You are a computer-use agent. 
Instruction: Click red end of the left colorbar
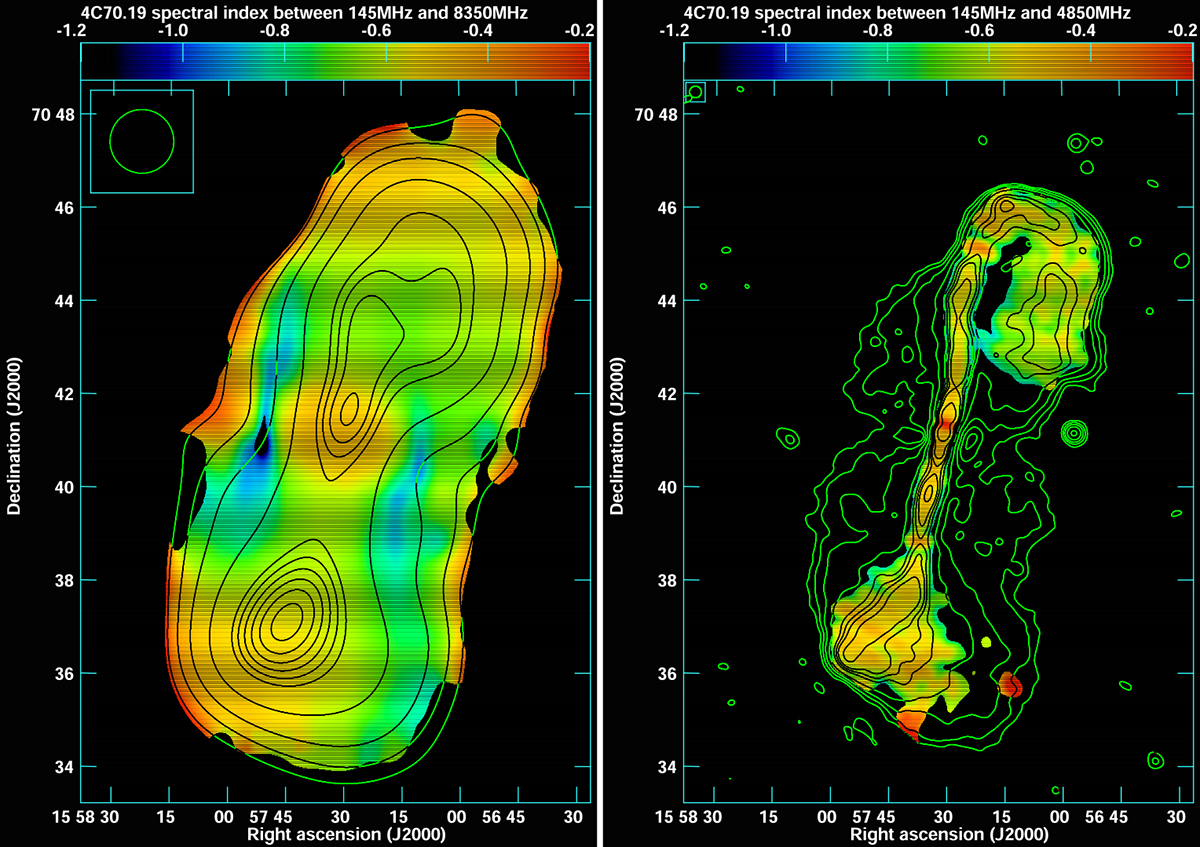coord(580,62)
